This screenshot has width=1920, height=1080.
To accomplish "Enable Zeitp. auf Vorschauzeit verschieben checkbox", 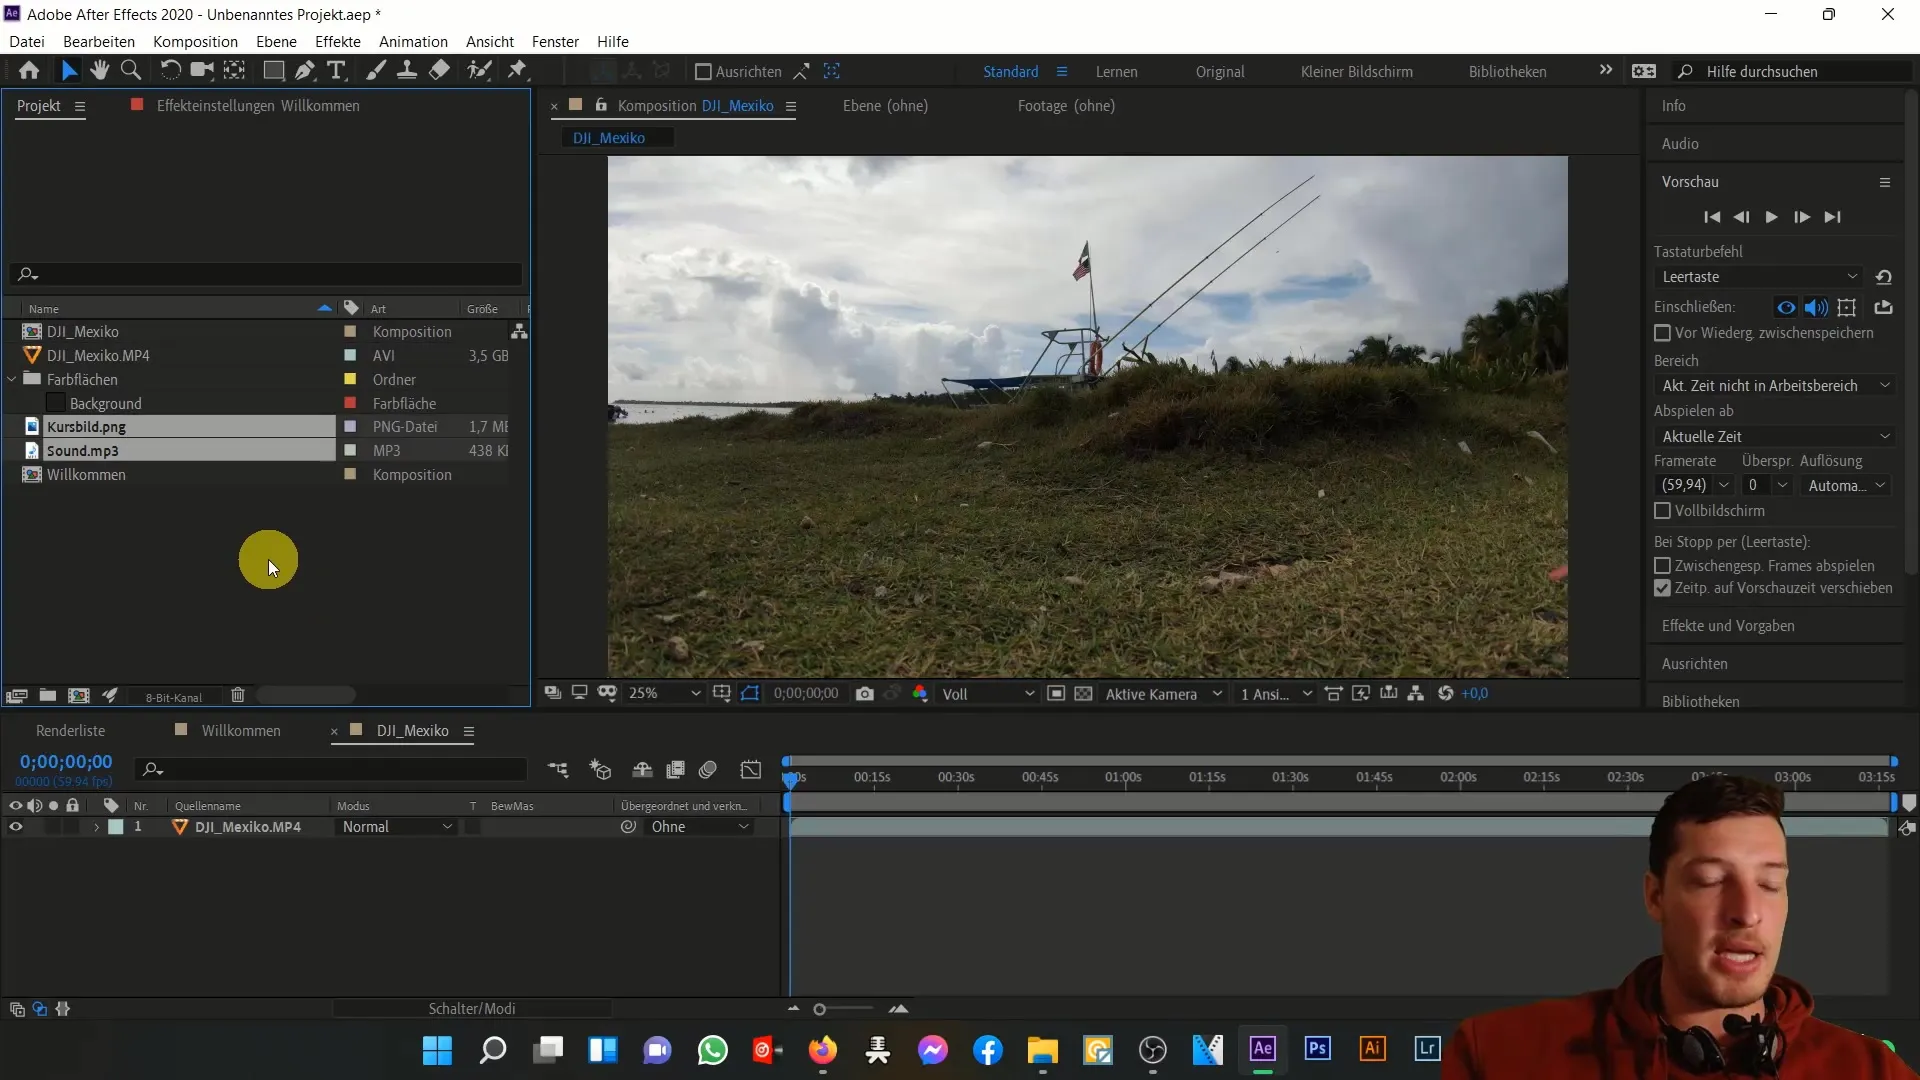I will point(1663,588).
